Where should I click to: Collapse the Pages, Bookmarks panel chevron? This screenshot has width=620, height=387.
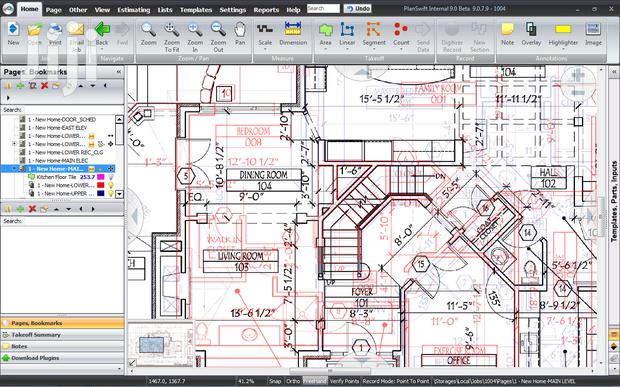point(119,72)
